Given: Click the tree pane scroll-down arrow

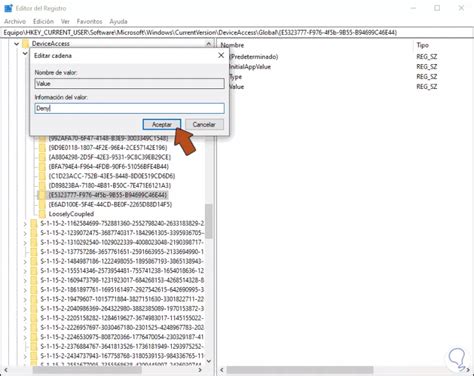Looking at the screenshot, I should (x=209, y=361).
